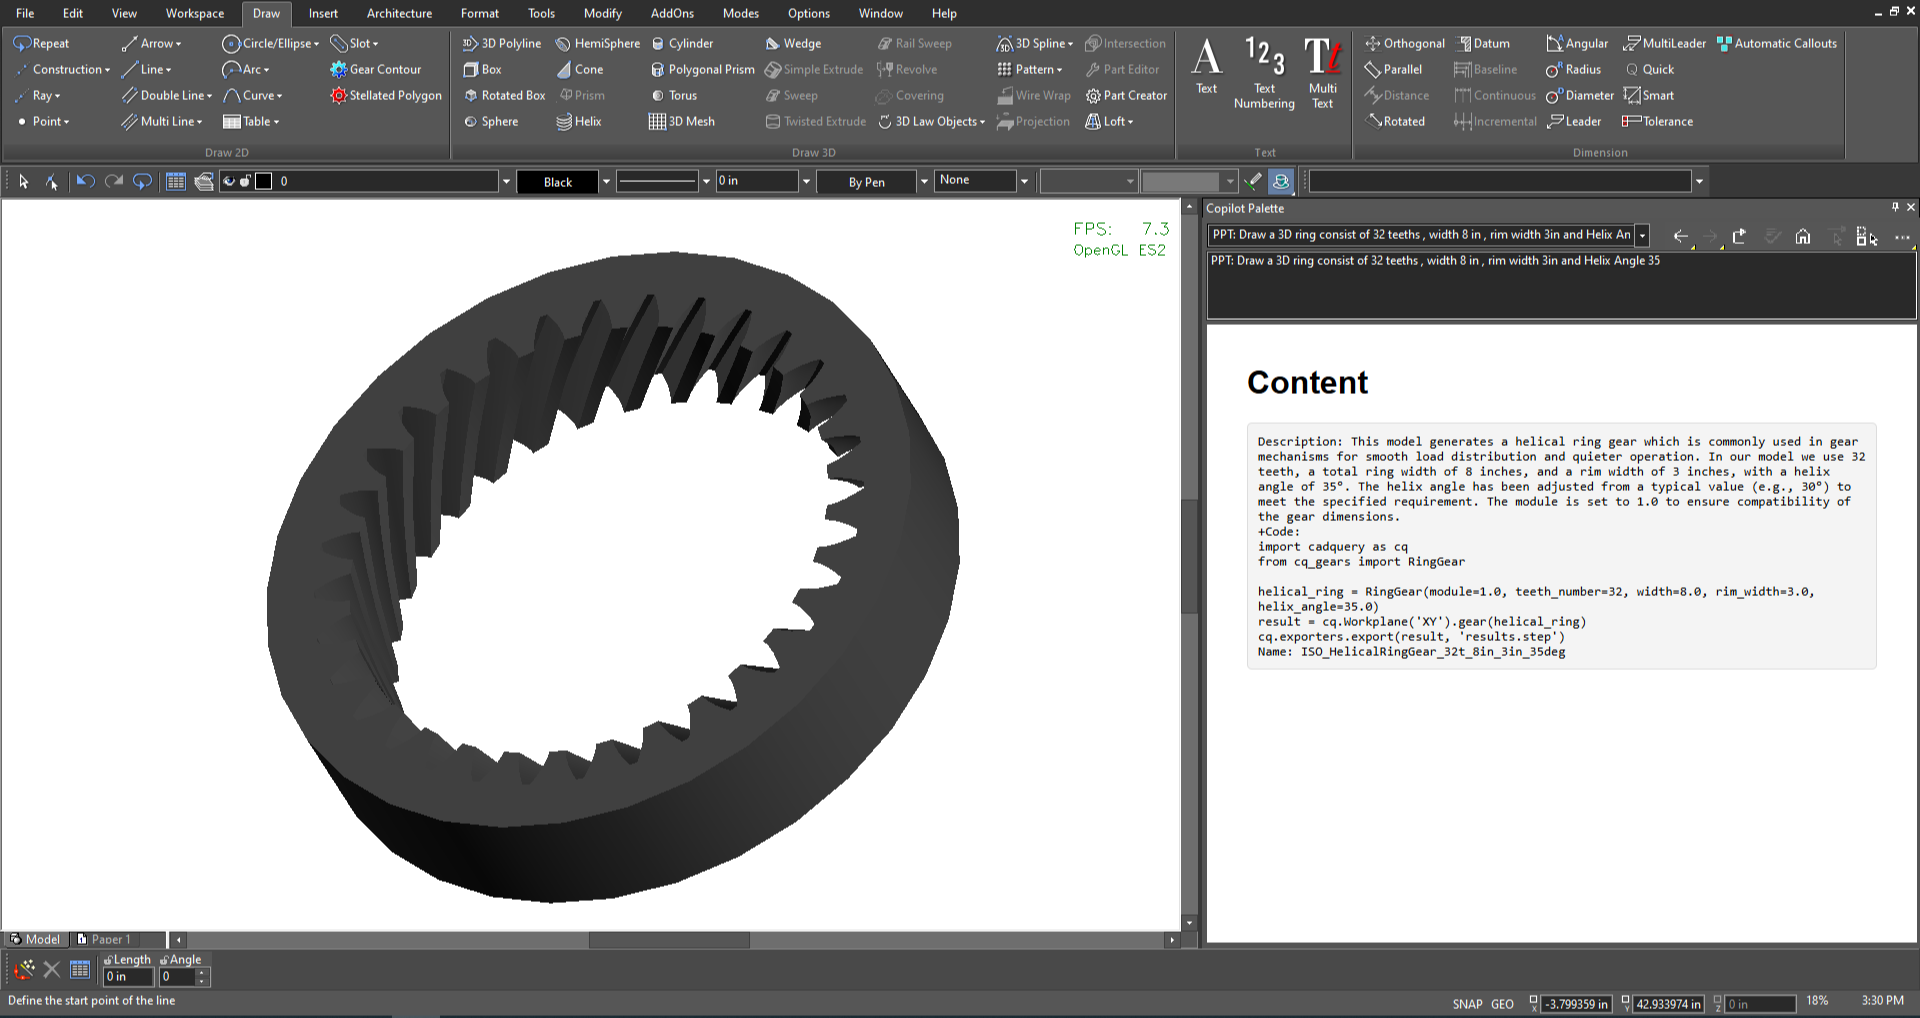Toggle SNAP in status bar

[x=1467, y=1004]
